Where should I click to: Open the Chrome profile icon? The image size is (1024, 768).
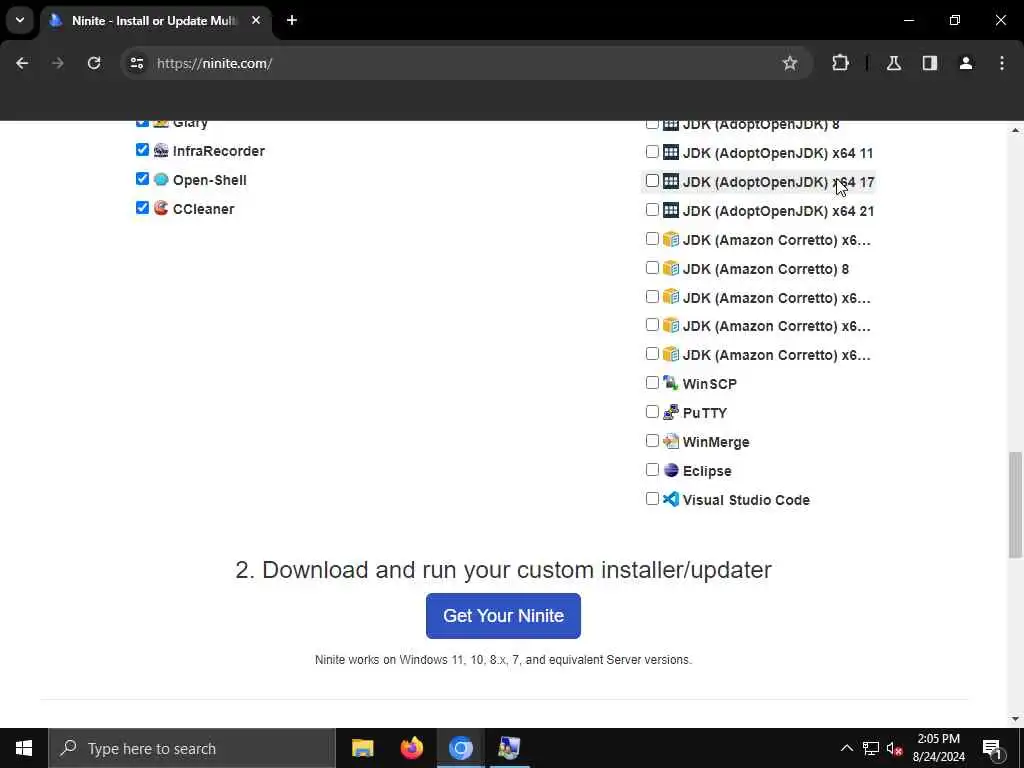coord(965,63)
